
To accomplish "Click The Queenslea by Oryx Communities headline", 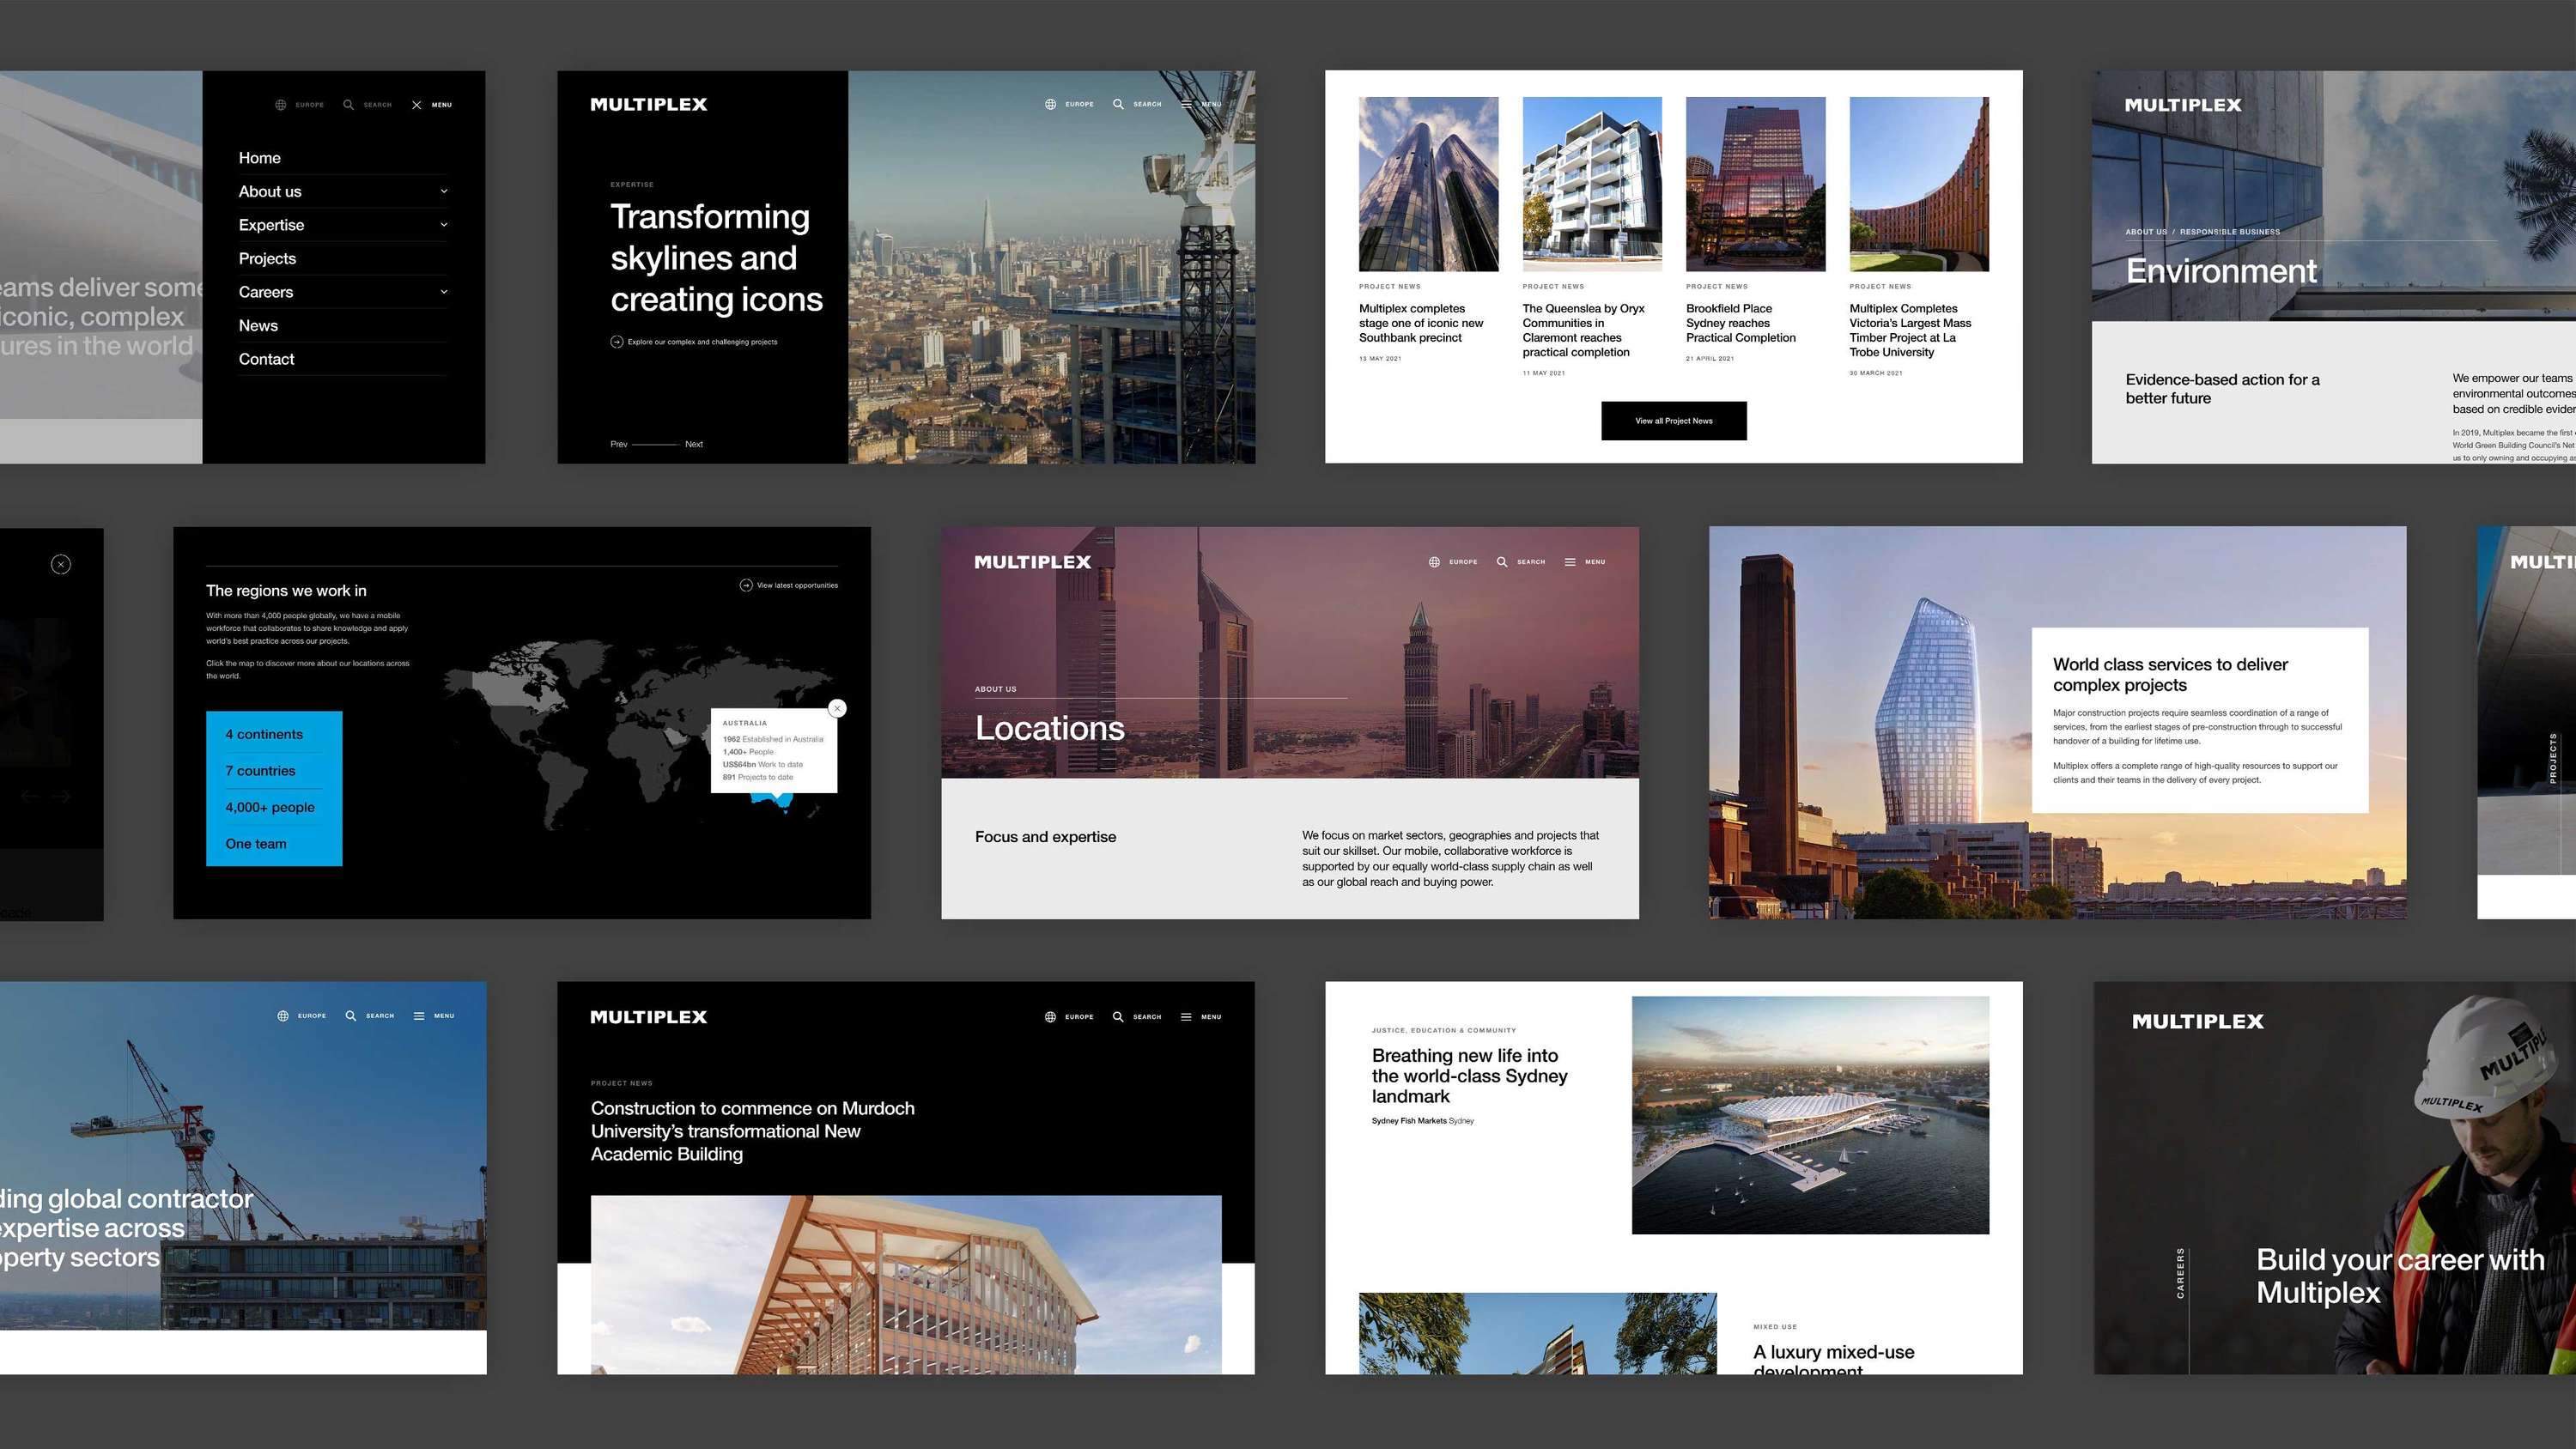I will coord(1584,330).
